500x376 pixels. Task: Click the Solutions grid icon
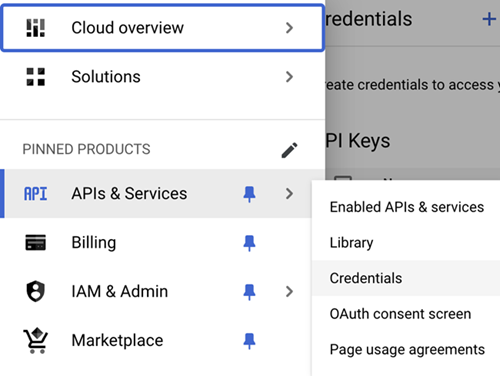click(35, 77)
